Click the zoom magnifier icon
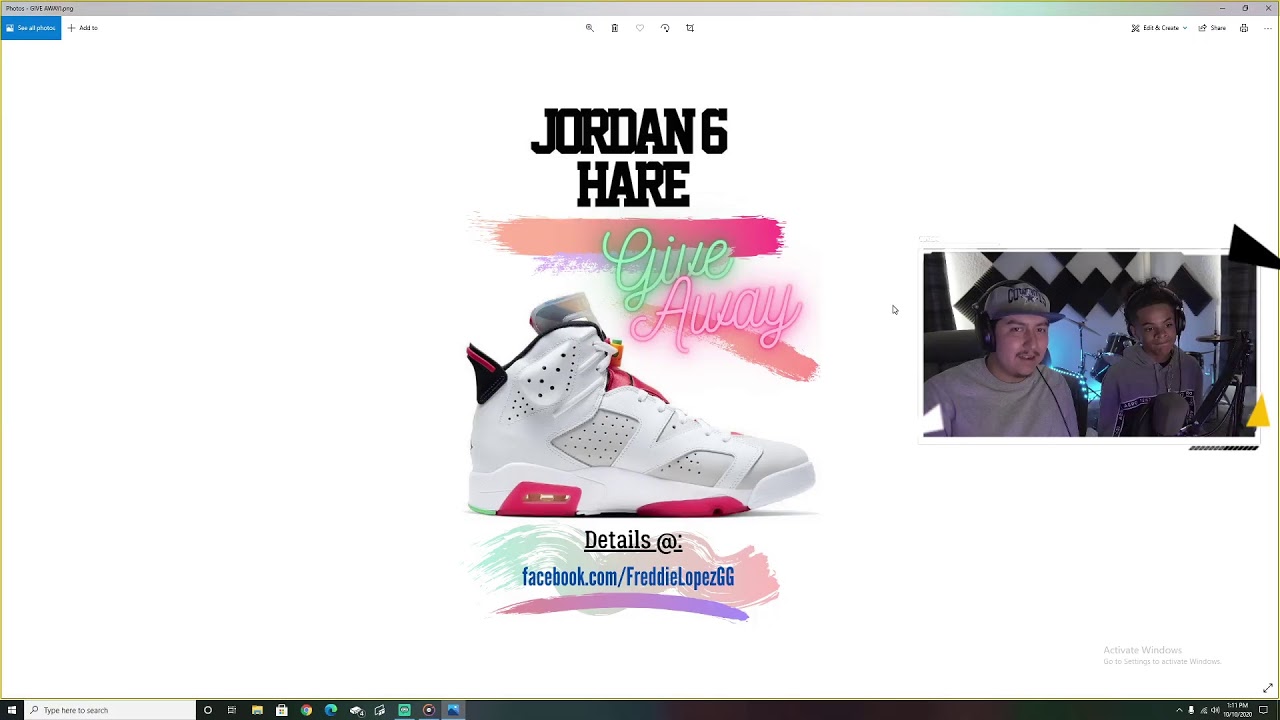The height and width of the screenshot is (720, 1280). click(589, 28)
